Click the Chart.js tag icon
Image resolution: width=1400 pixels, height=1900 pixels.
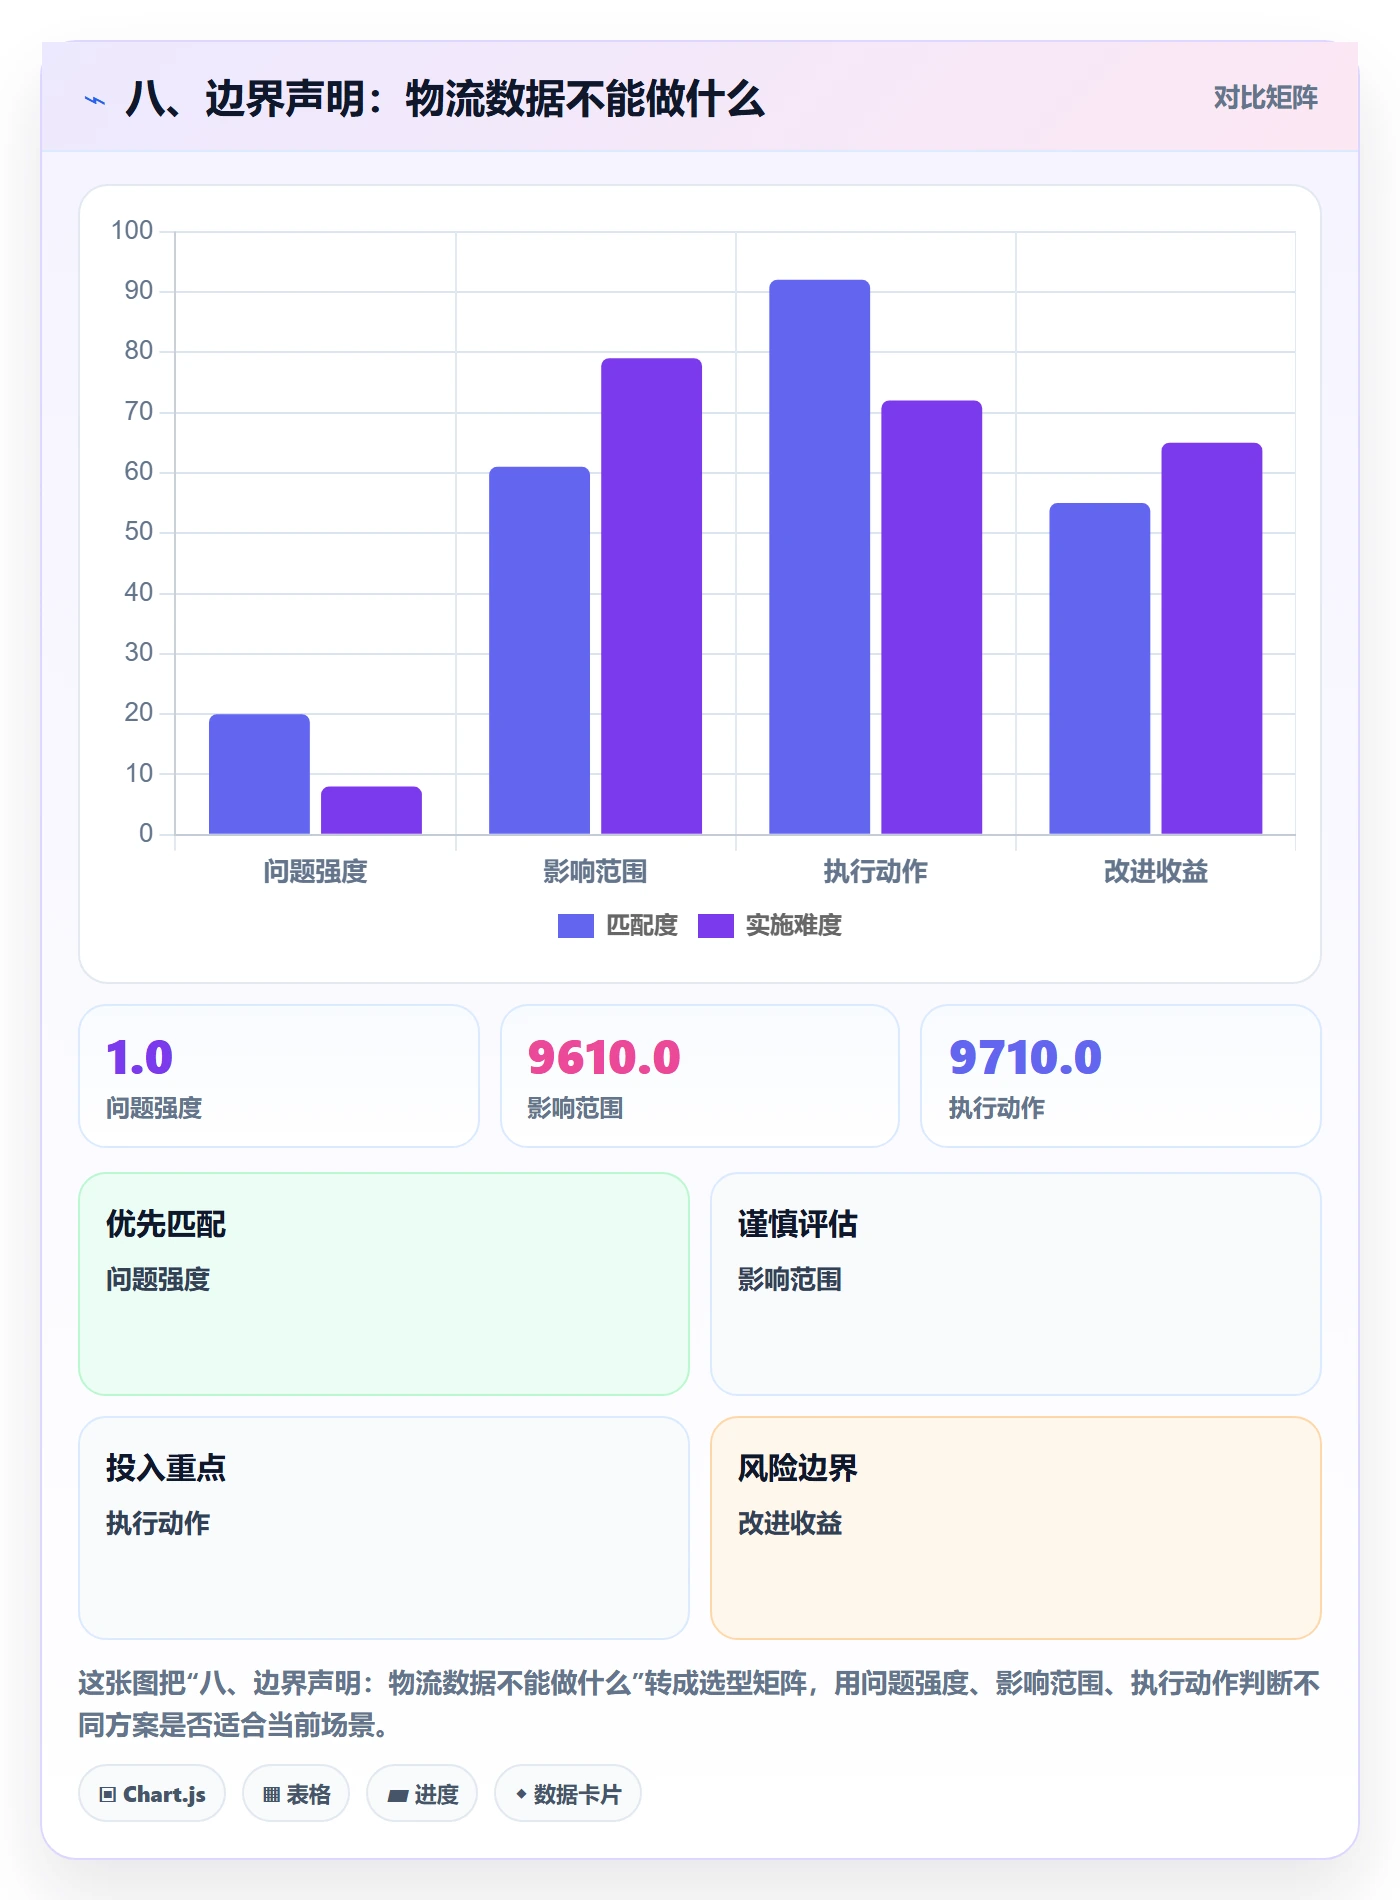[x=108, y=1794]
